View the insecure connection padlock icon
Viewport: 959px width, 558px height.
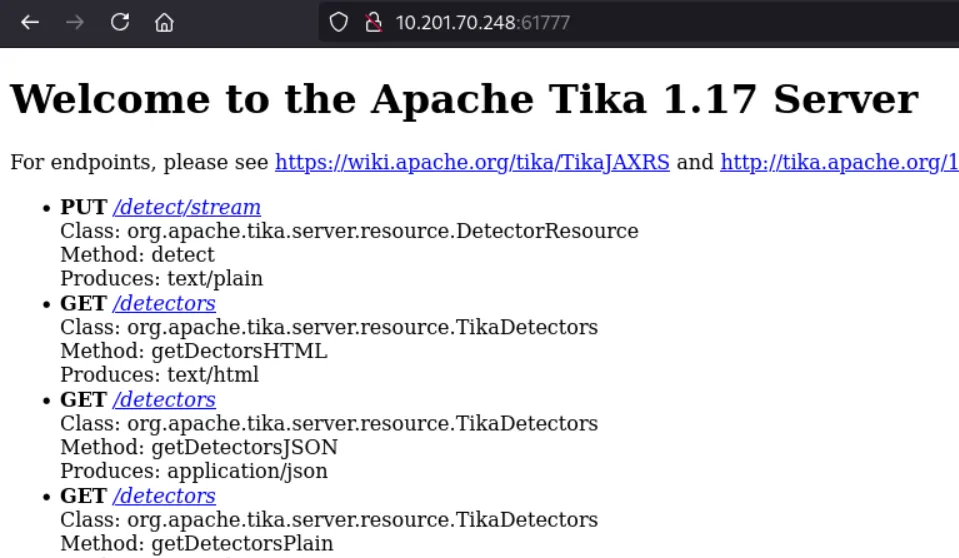(373, 23)
